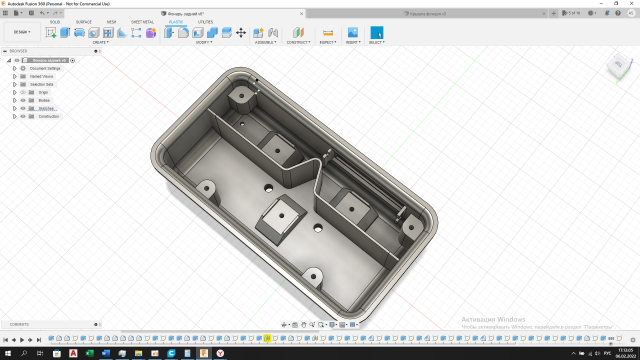Select the Combine bodies icon

click(212, 33)
